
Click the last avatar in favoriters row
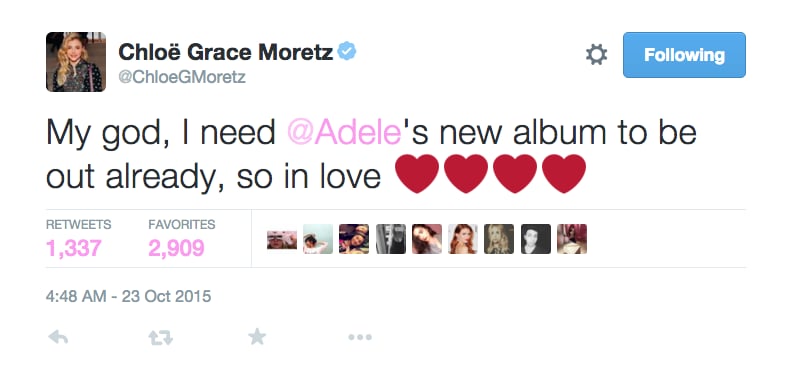click(x=572, y=239)
